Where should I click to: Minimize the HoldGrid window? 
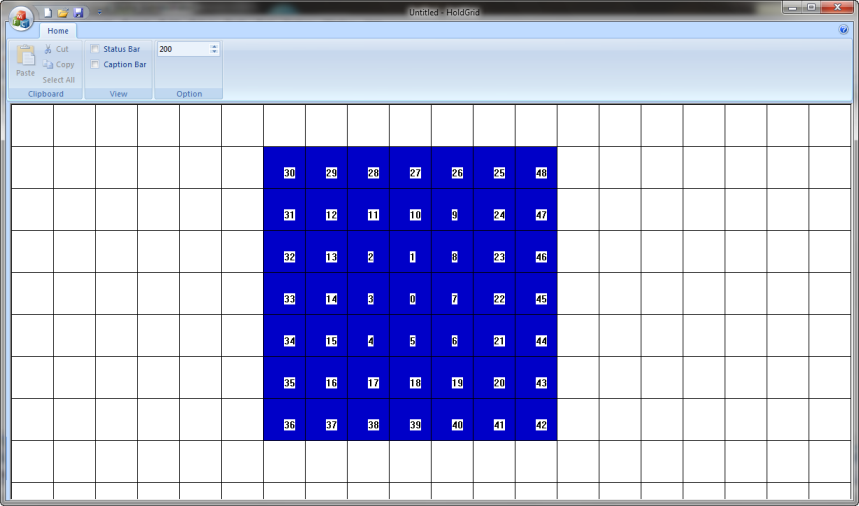(792, 7)
